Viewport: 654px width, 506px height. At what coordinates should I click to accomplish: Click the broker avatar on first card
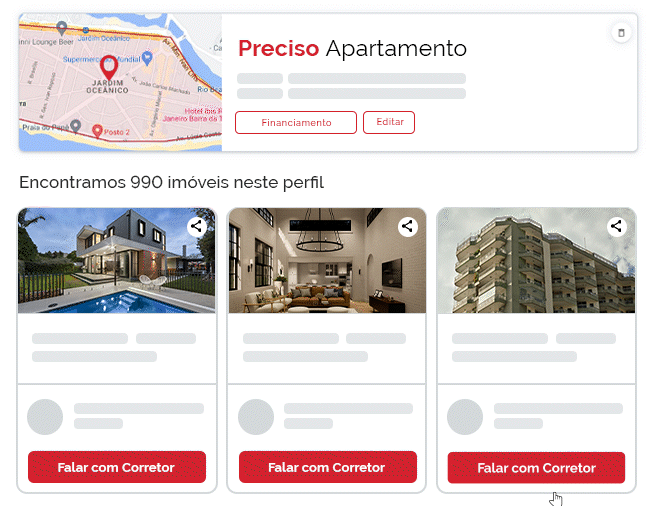click(45, 417)
